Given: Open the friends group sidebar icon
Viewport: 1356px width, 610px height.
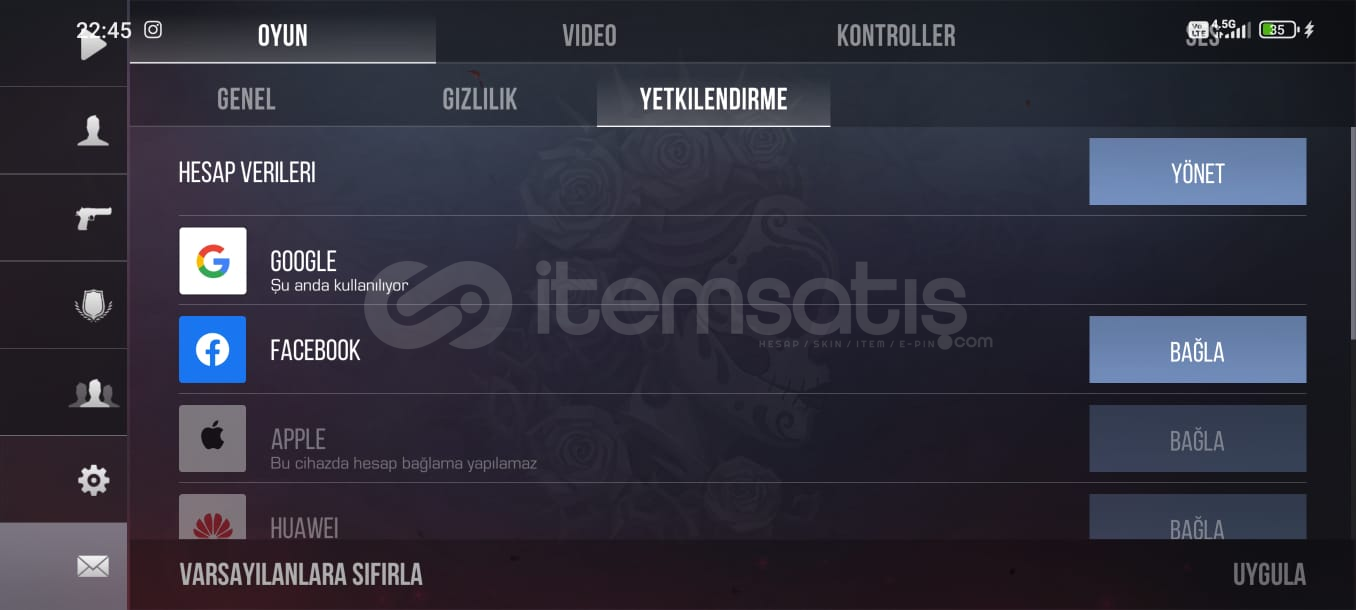Looking at the screenshot, I should (x=93, y=393).
